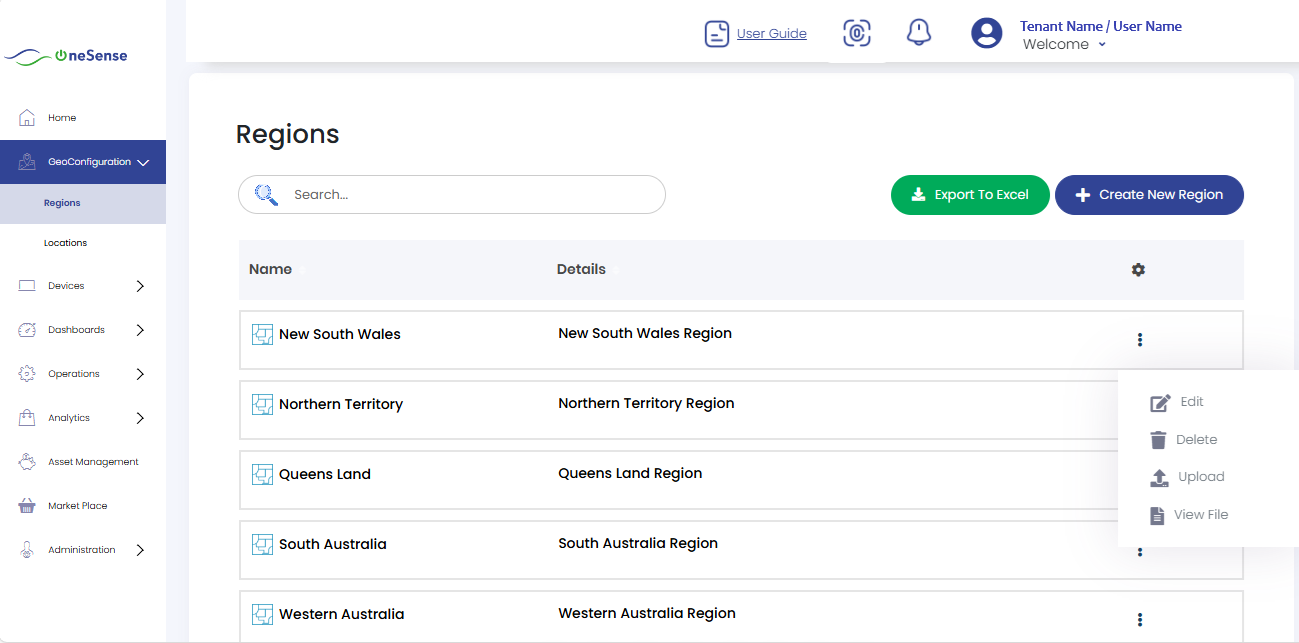Image resolution: width=1299 pixels, height=643 pixels.
Task: Open three-dot menu for Western Australia
Action: click(x=1139, y=619)
